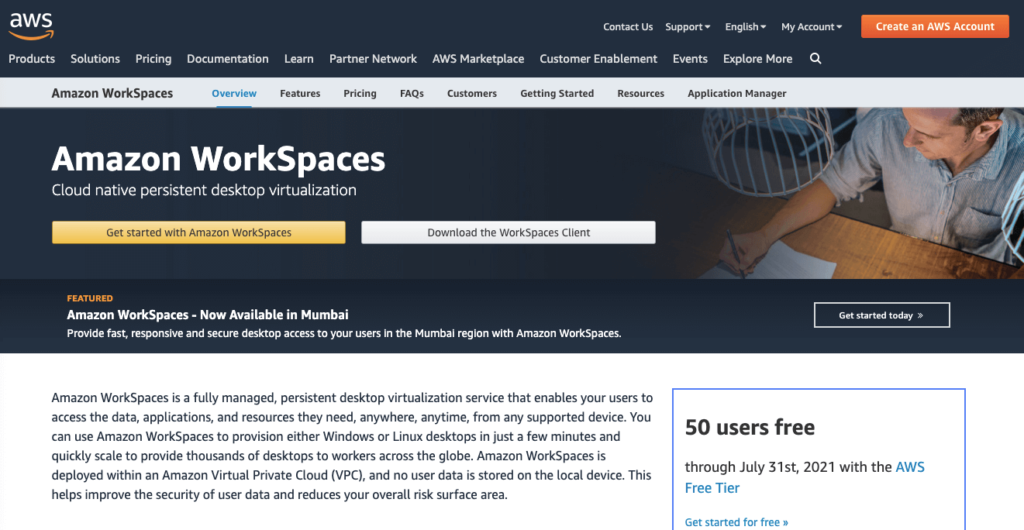Open the Solutions menu

95,59
